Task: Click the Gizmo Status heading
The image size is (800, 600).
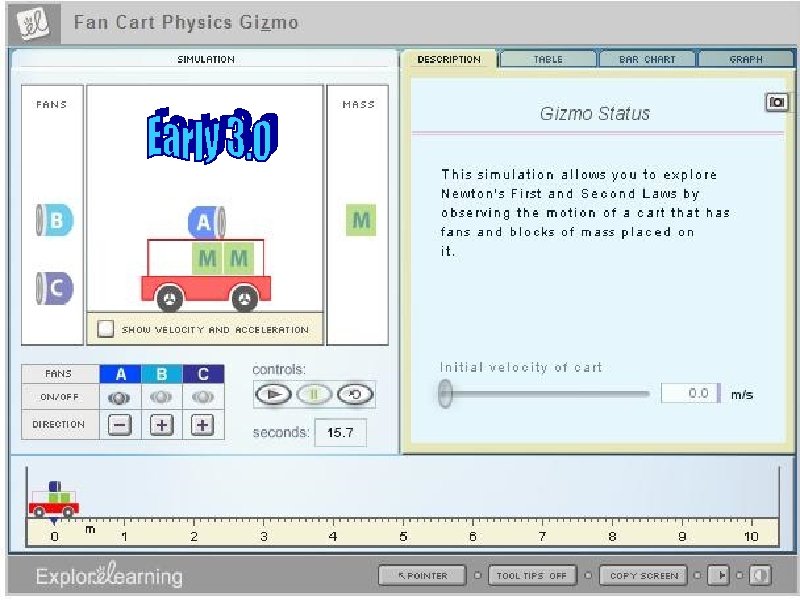Action: coord(595,113)
